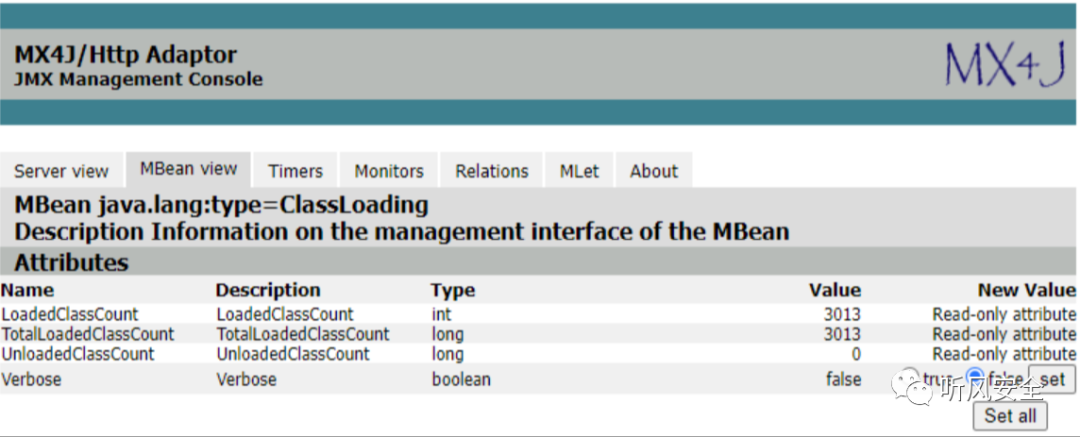Click the Description column header
The image size is (1080, 437).
tap(269, 290)
